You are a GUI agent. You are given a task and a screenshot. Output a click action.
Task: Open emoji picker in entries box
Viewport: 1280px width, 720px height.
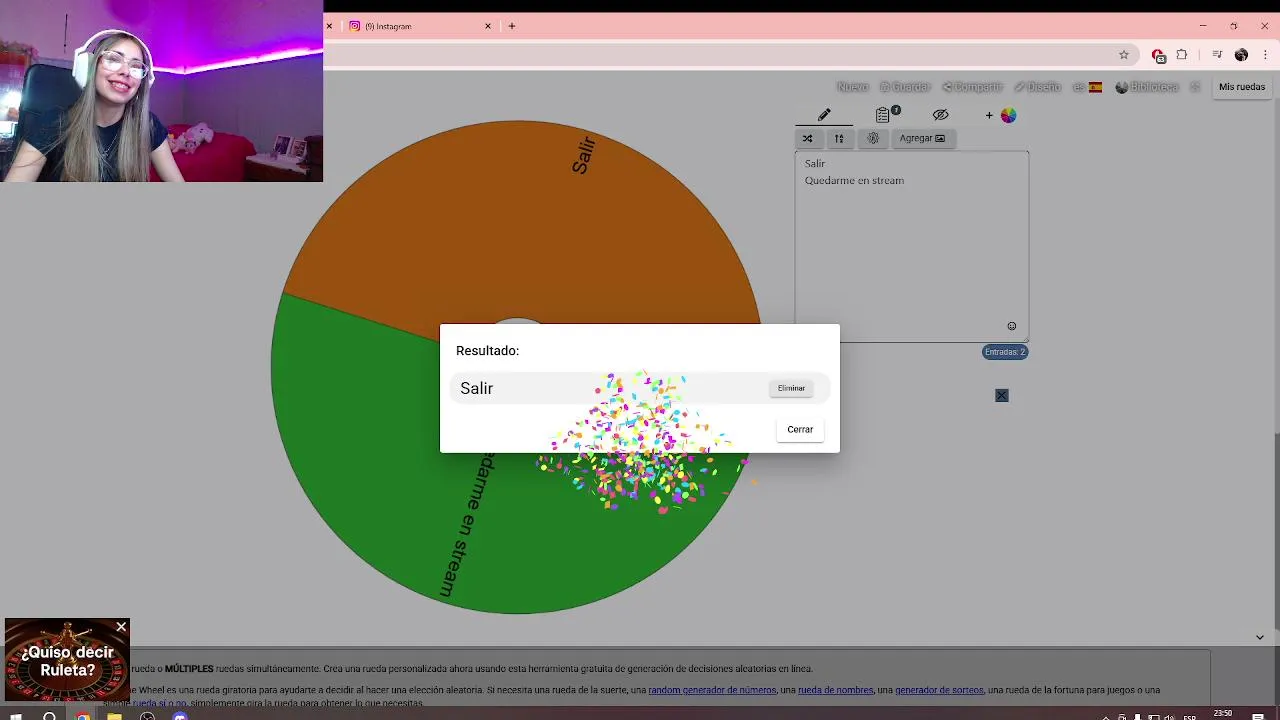pos(1011,326)
